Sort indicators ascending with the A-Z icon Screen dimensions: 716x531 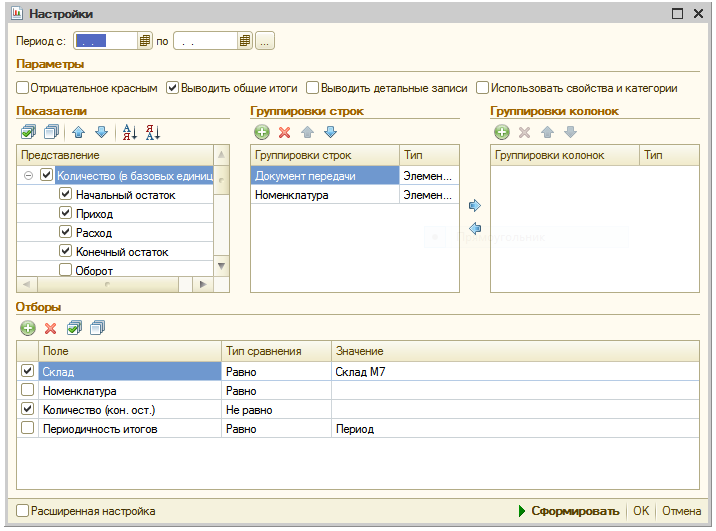click(x=129, y=132)
